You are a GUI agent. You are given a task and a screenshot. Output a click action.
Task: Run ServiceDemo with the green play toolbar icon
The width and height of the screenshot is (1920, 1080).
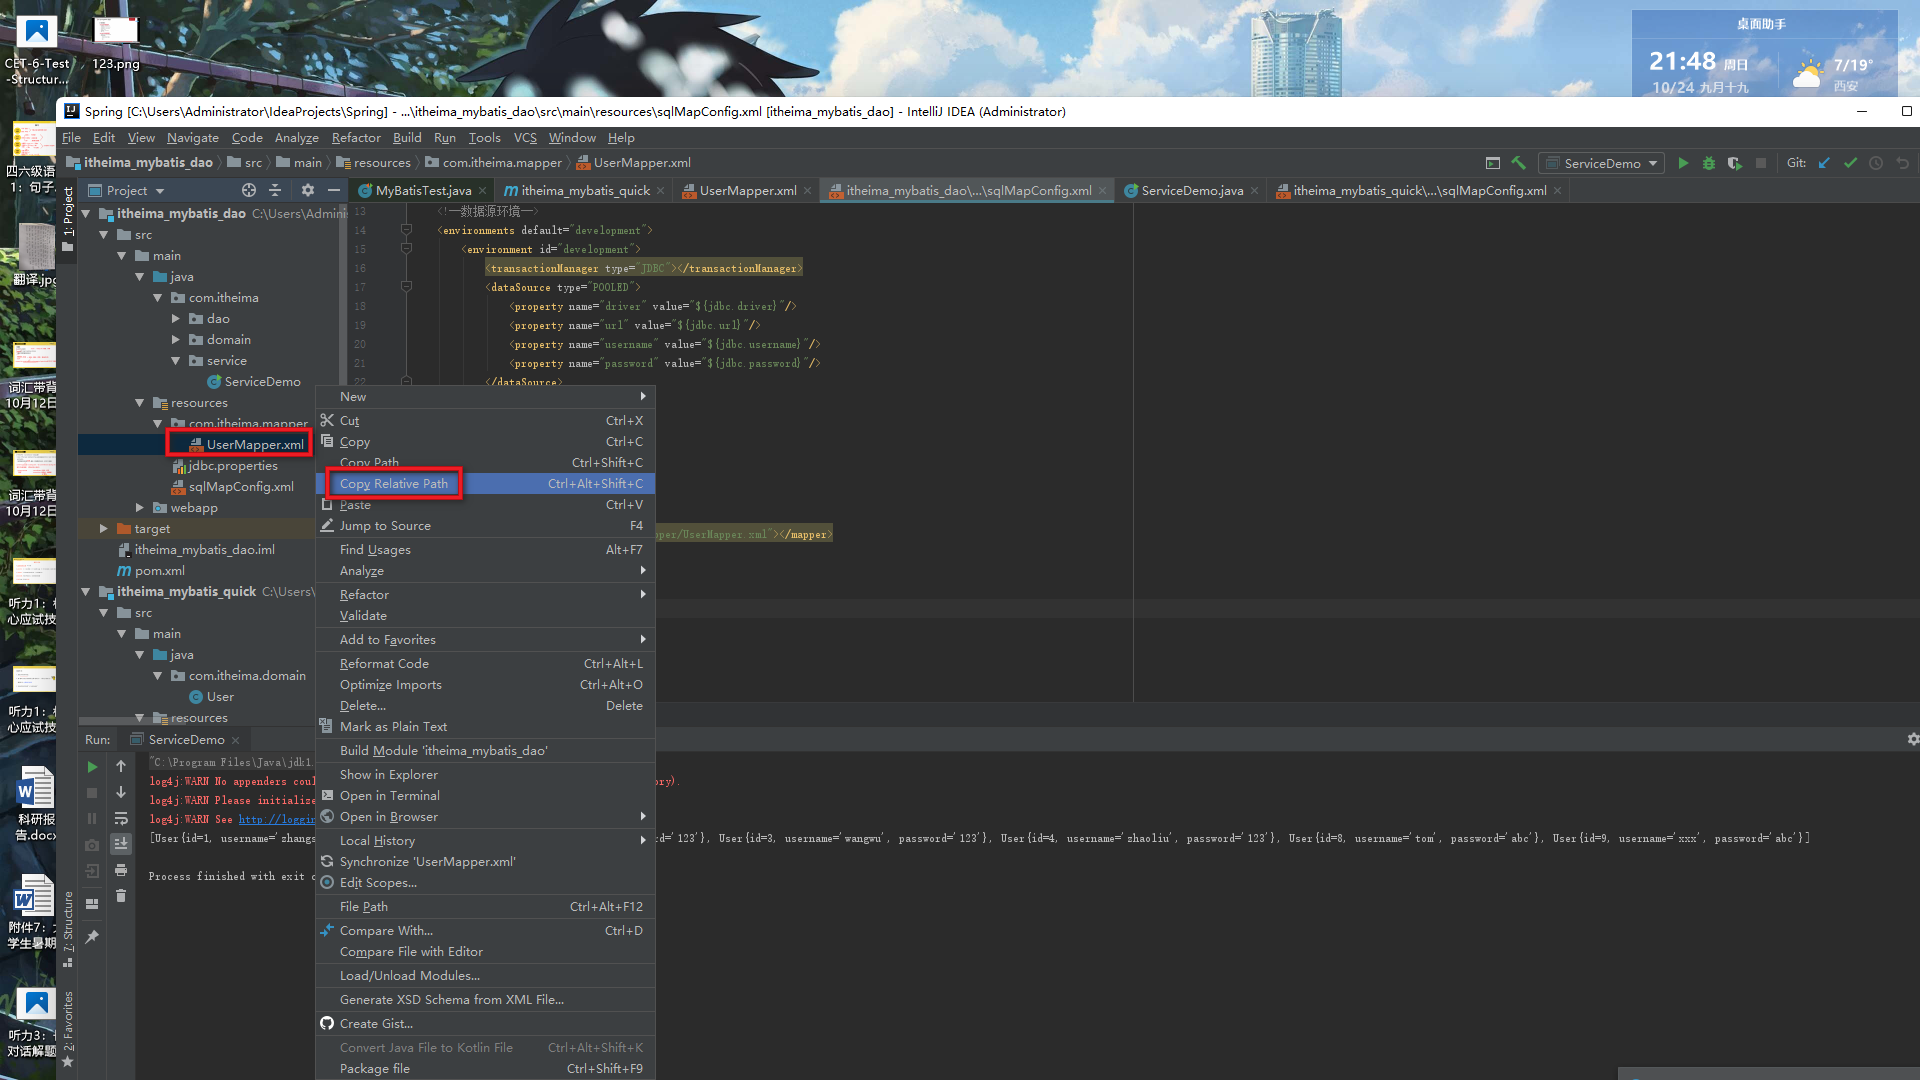coord(1684,163)
